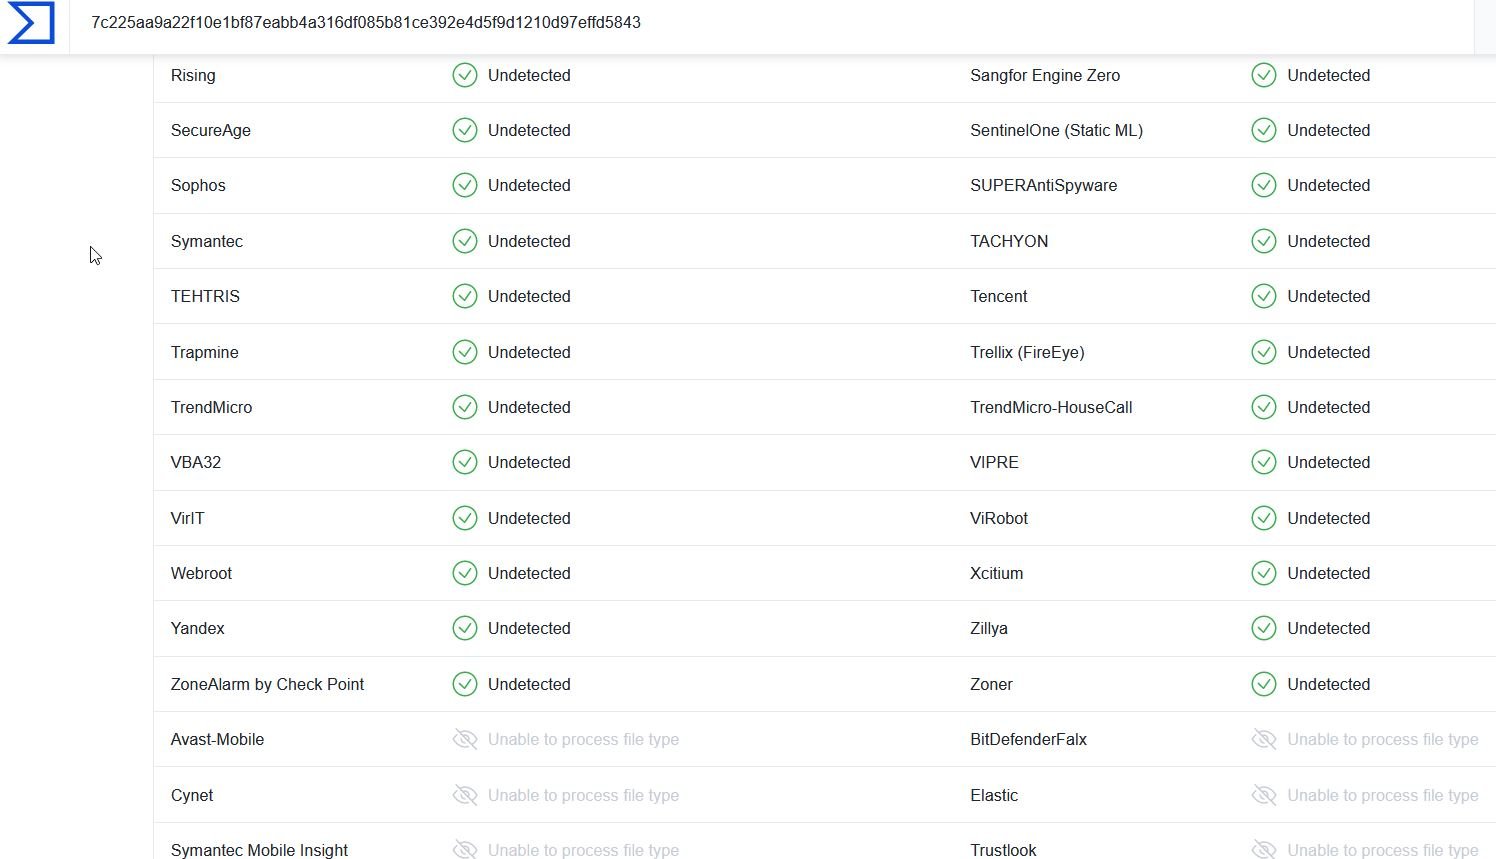This screenshot has width=1496, height=859.
Task: Click the VirusTotal logo icon
Action: (31, 23)
